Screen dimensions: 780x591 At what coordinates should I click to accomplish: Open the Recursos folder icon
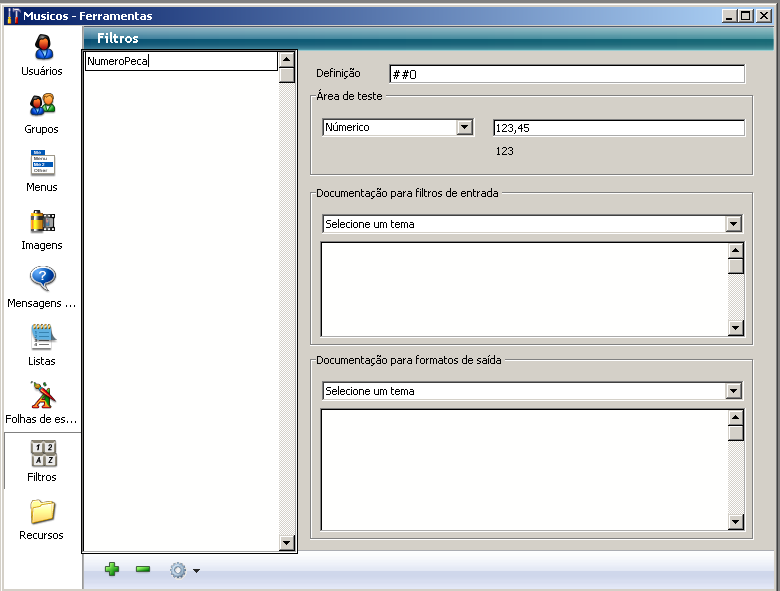[42, 512]
